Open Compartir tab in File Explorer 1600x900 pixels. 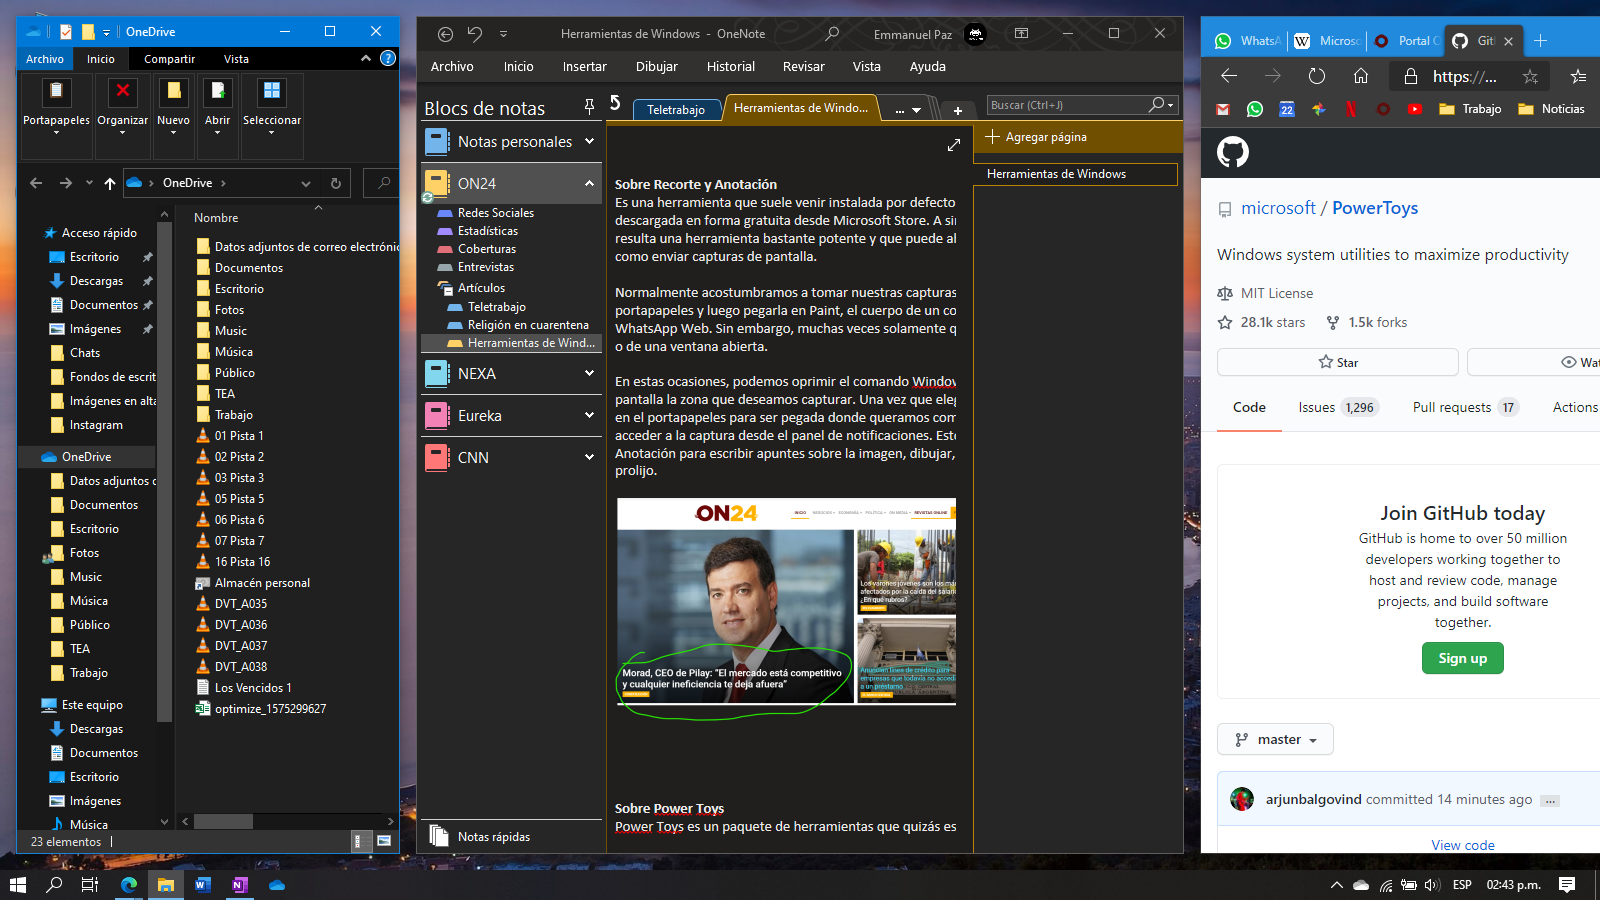(x=169, y=59)
